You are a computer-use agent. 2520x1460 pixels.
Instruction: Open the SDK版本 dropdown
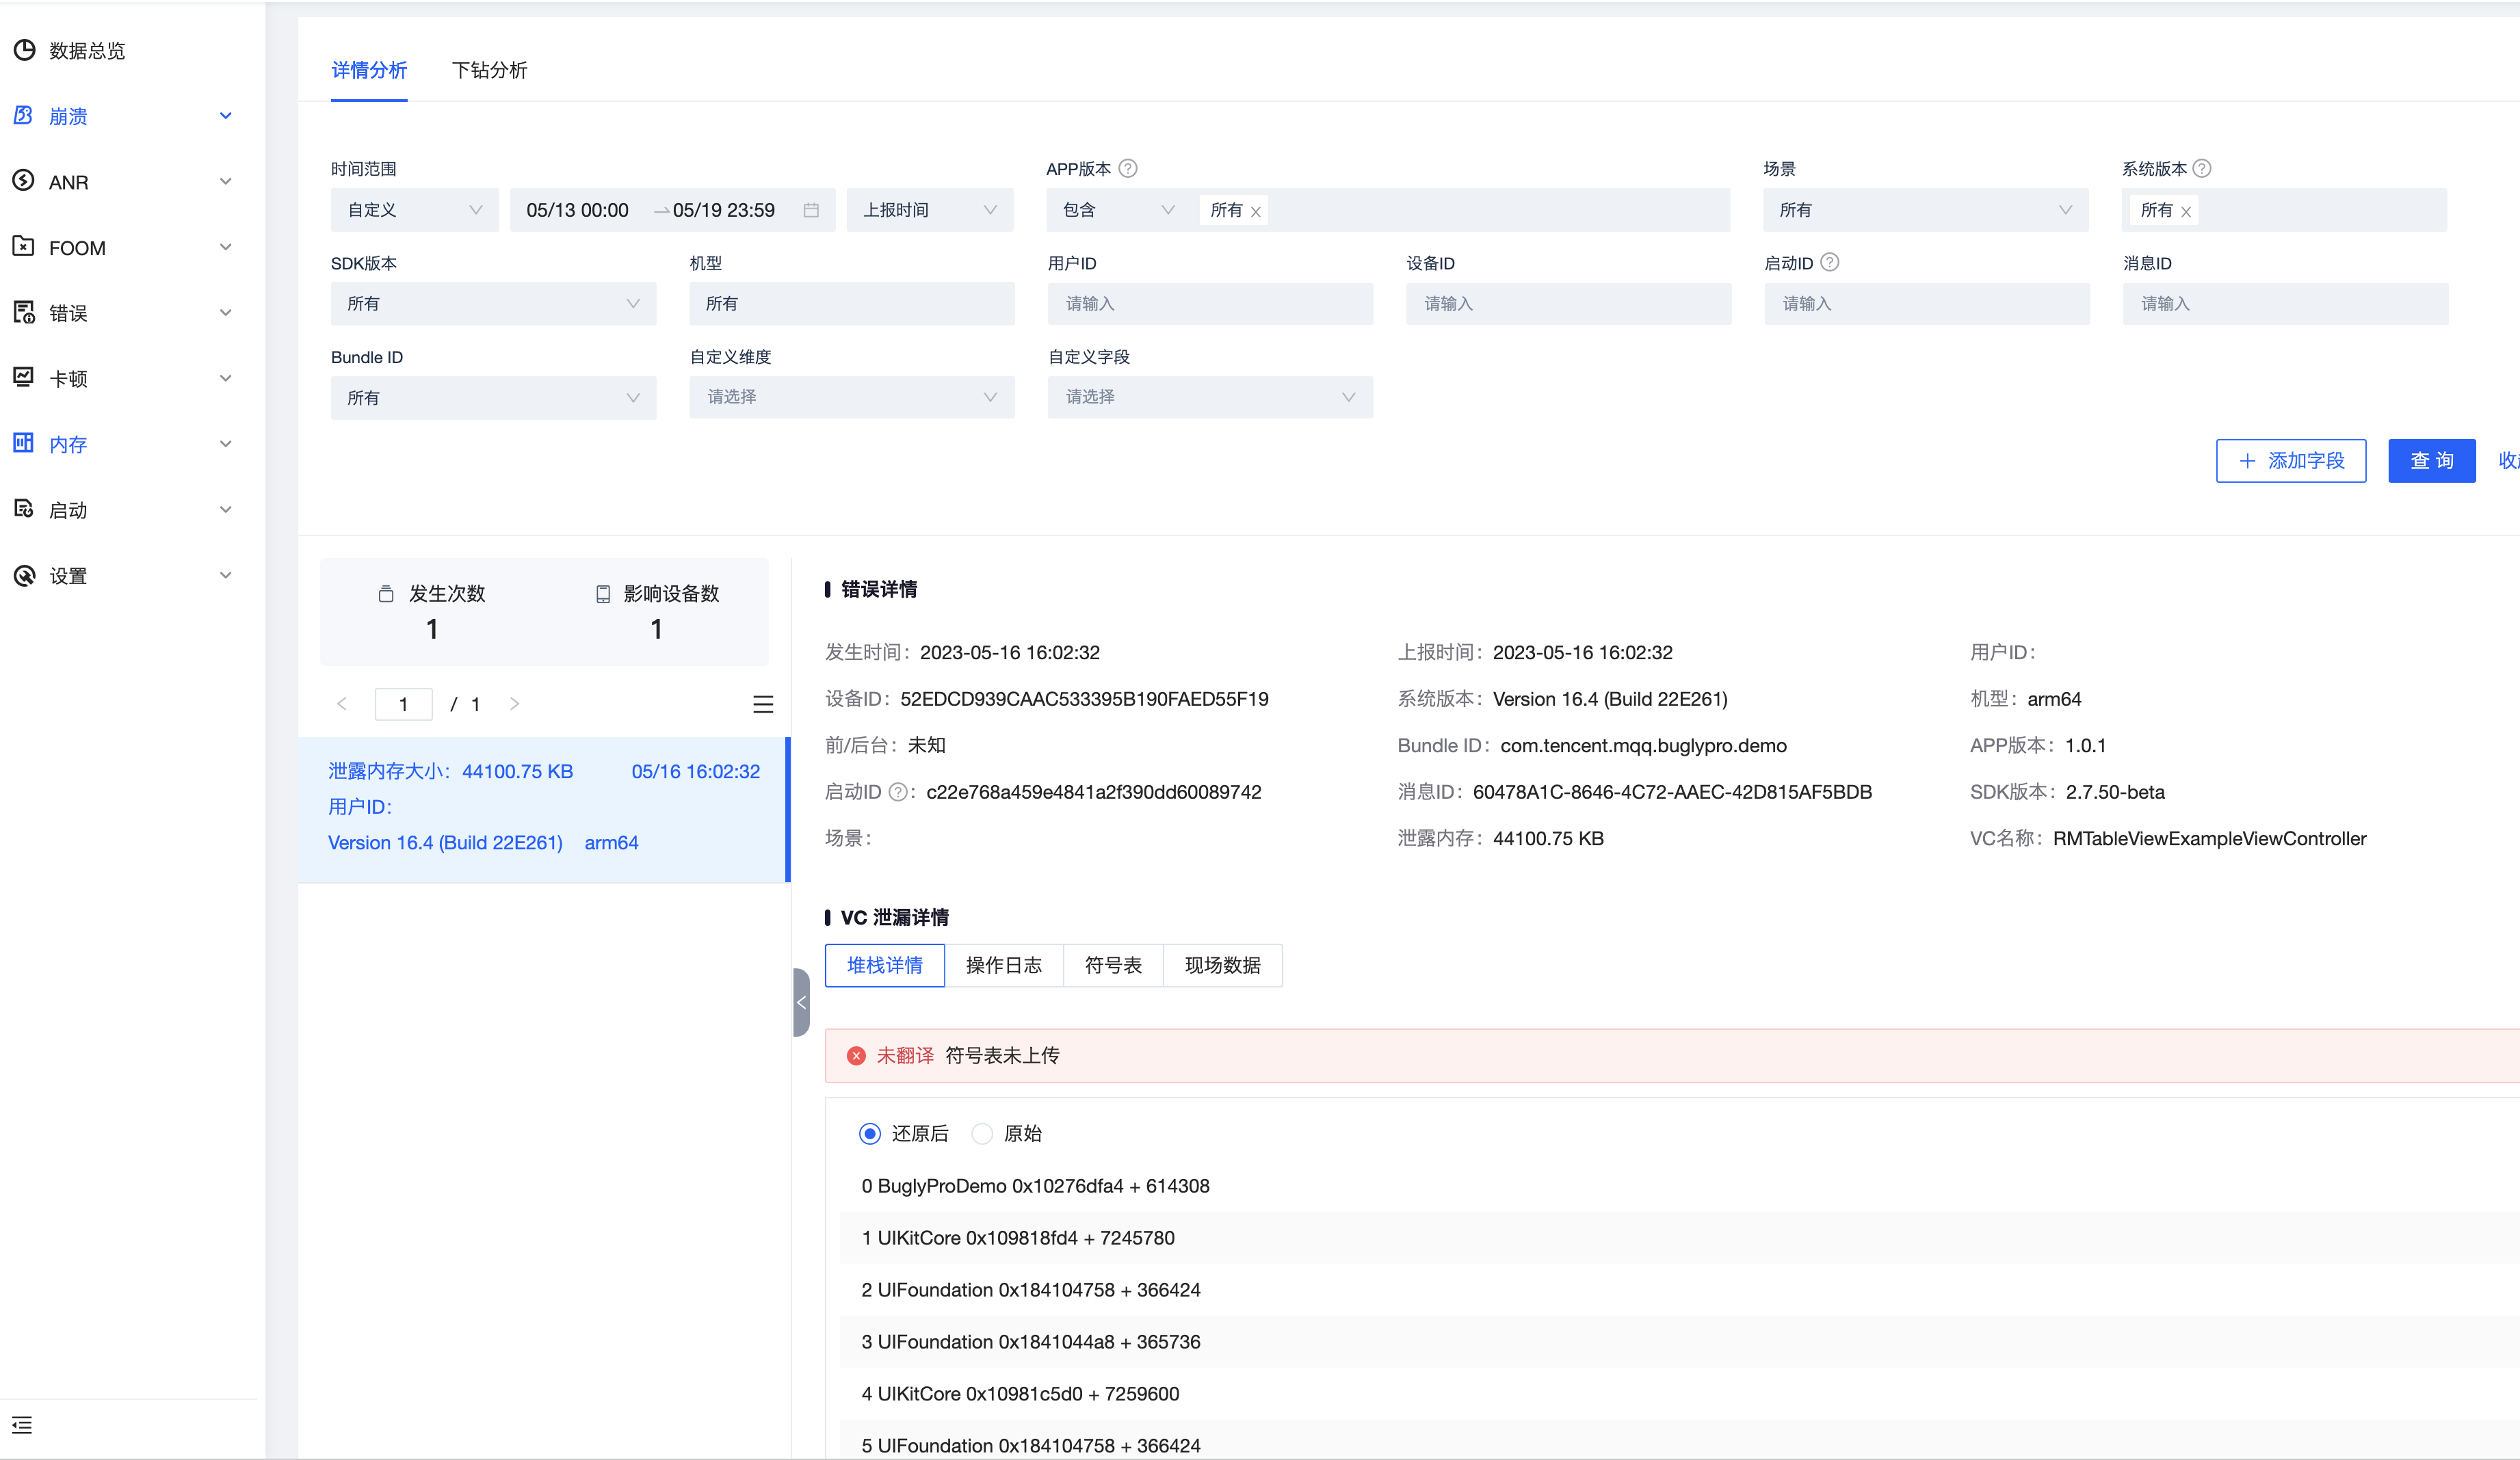[493, 303]
